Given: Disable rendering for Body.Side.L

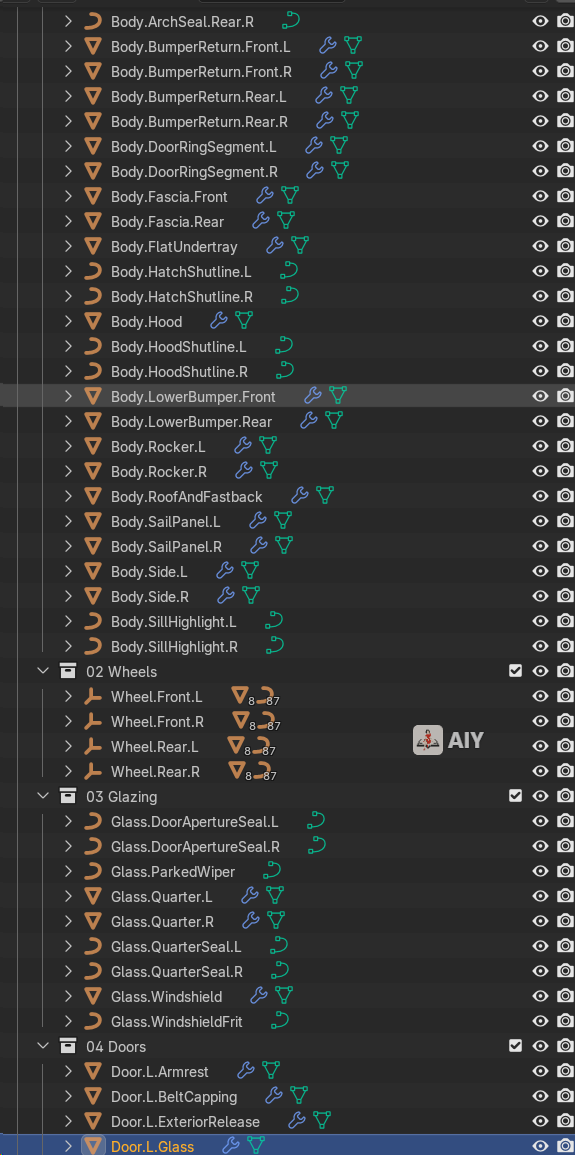Looking at the screenshot, I should [x=565, y=571].
